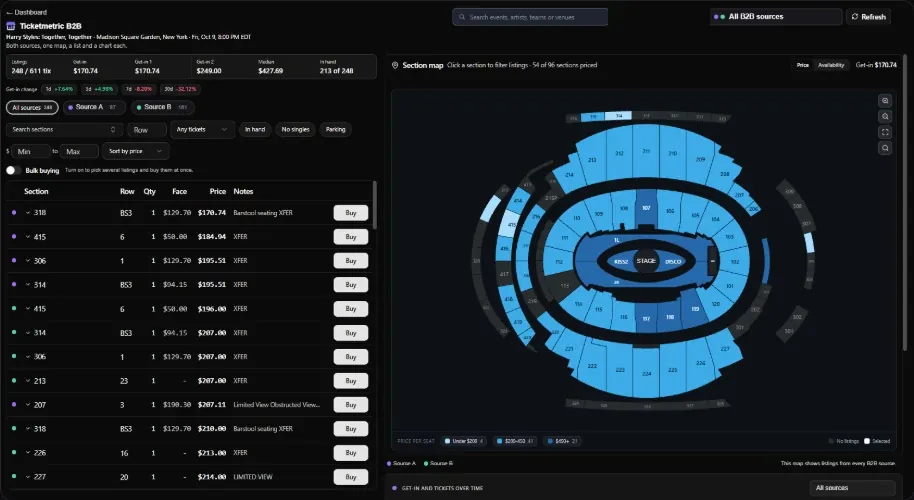The width and height of the screenshot is (914, 500).
Task: Toggle fullscreen for the section map
Action: point(885,132)
